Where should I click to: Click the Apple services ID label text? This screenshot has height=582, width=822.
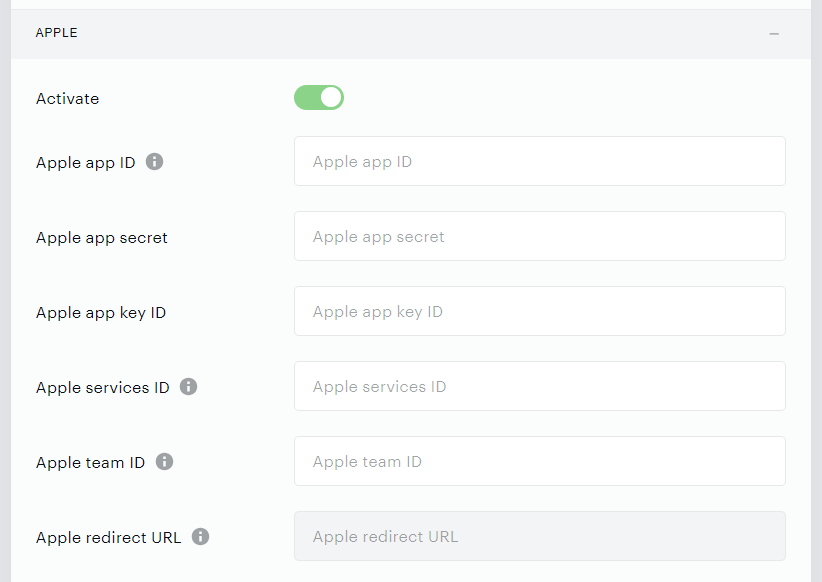103,387
